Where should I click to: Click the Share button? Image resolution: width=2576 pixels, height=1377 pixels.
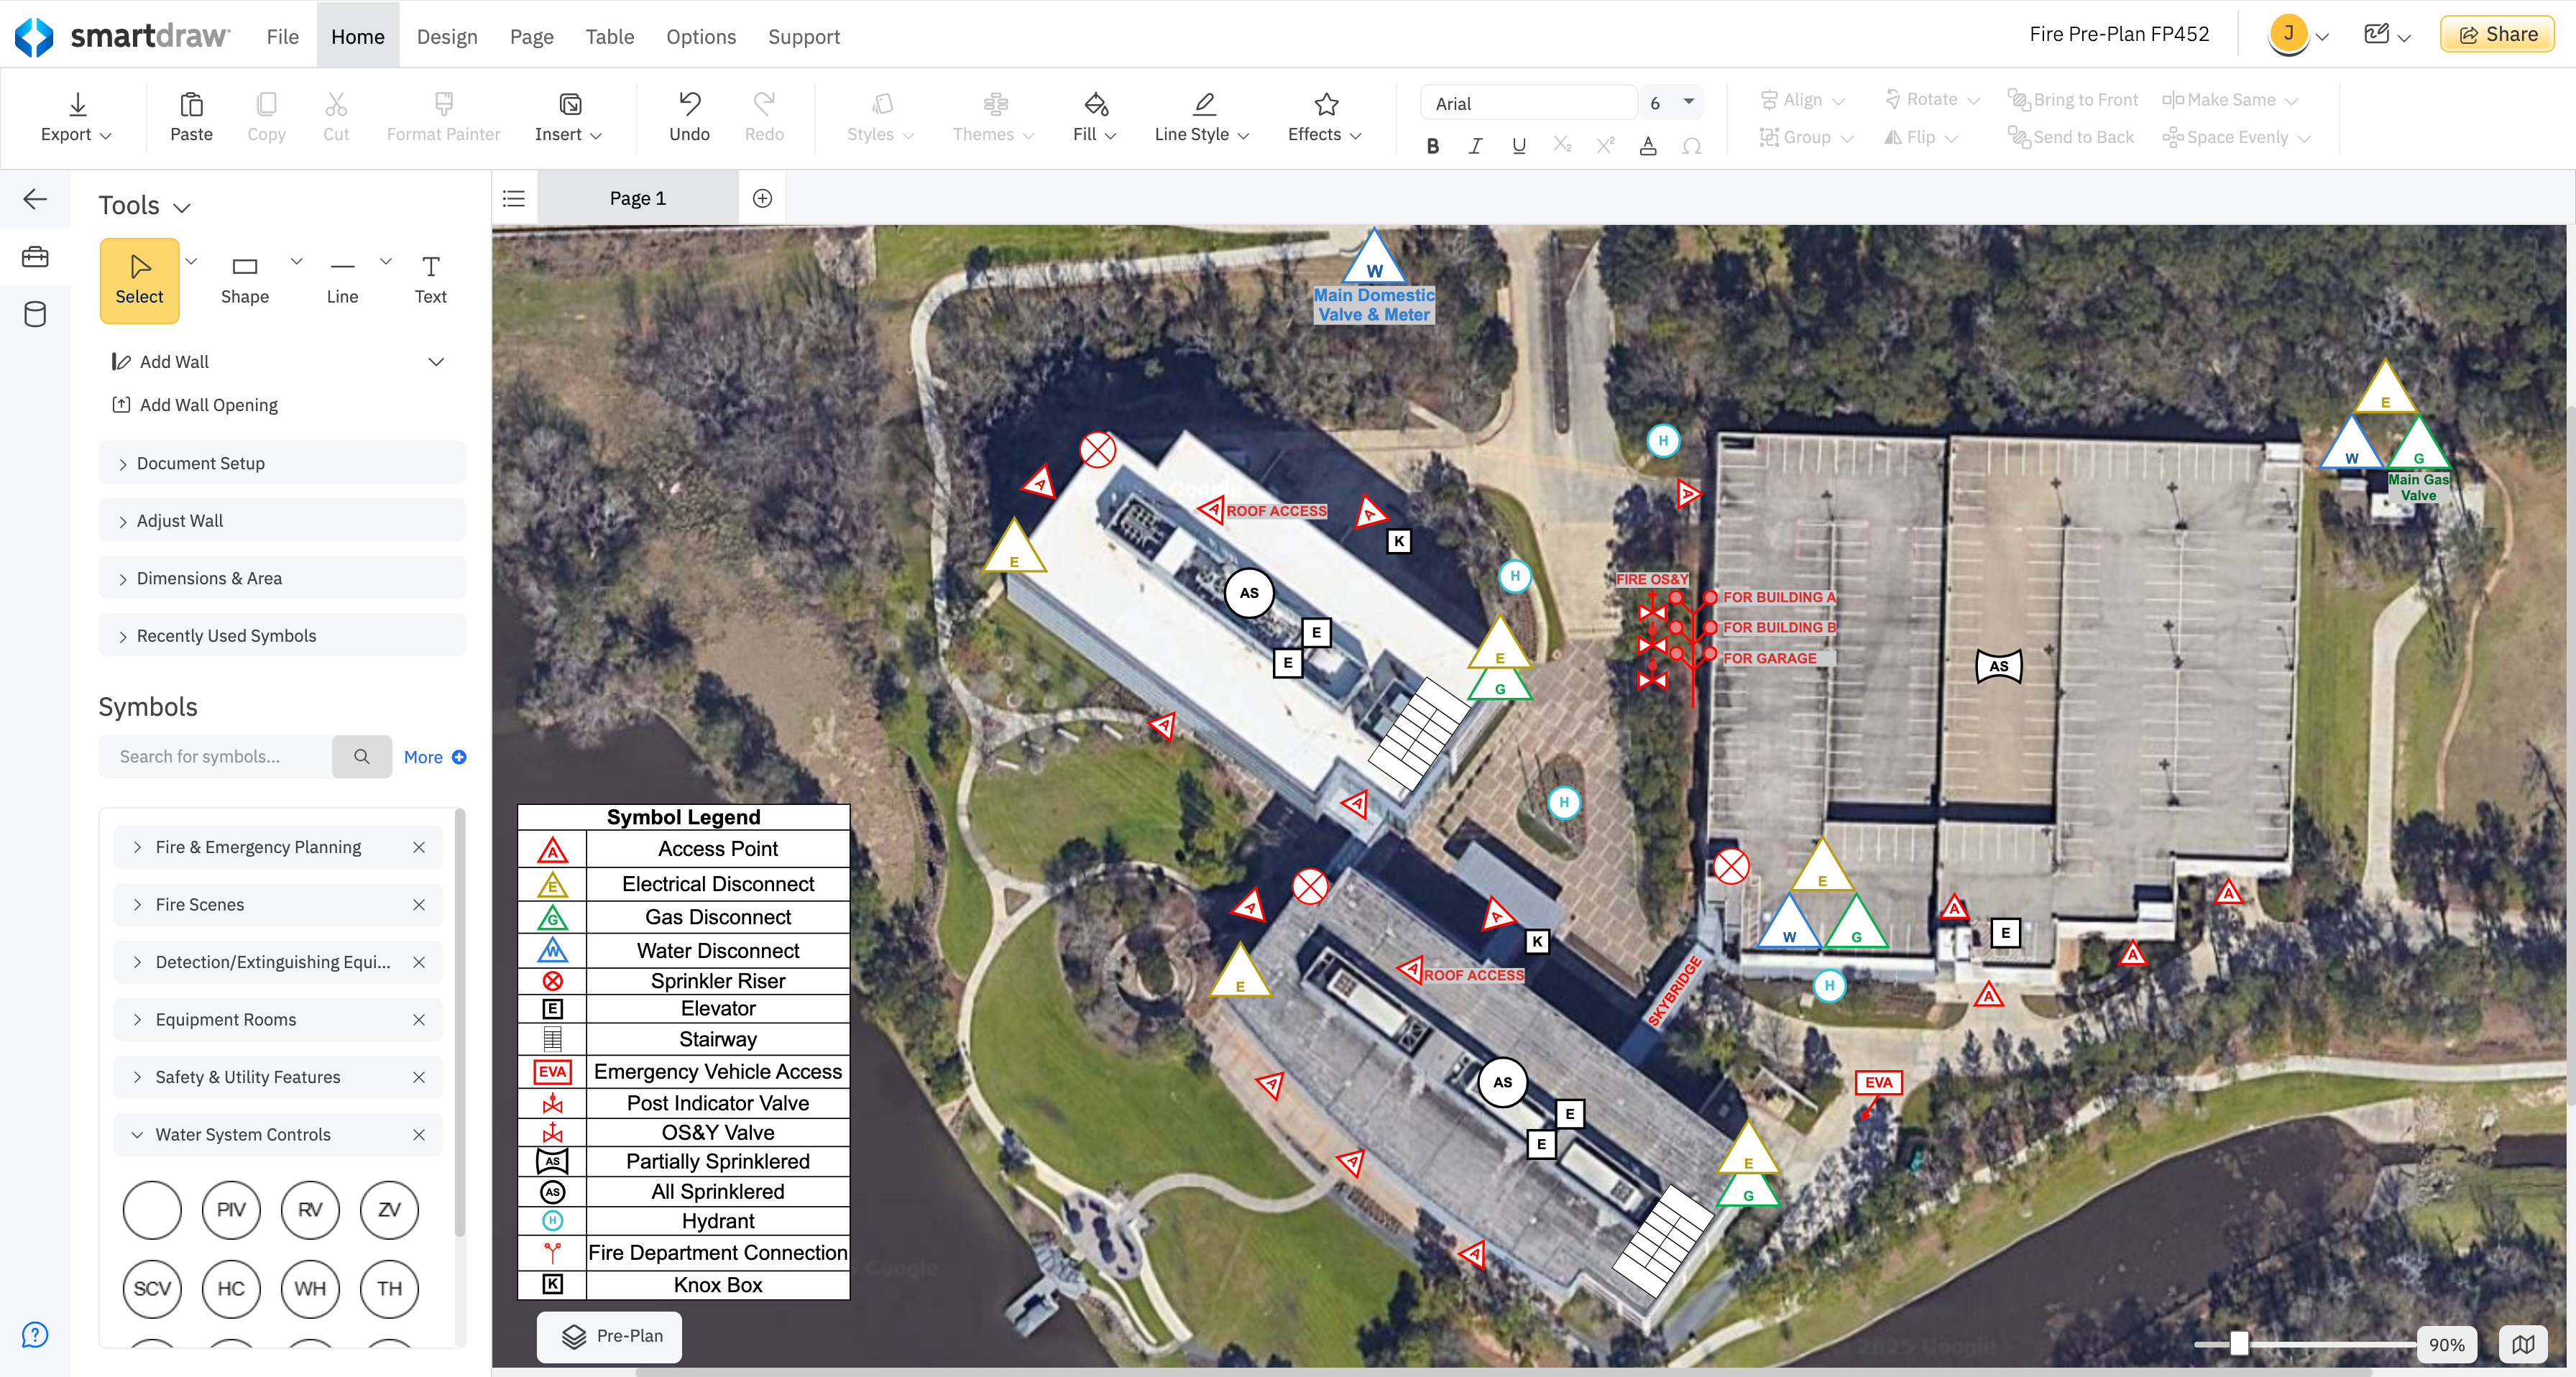click(2497, 34)
